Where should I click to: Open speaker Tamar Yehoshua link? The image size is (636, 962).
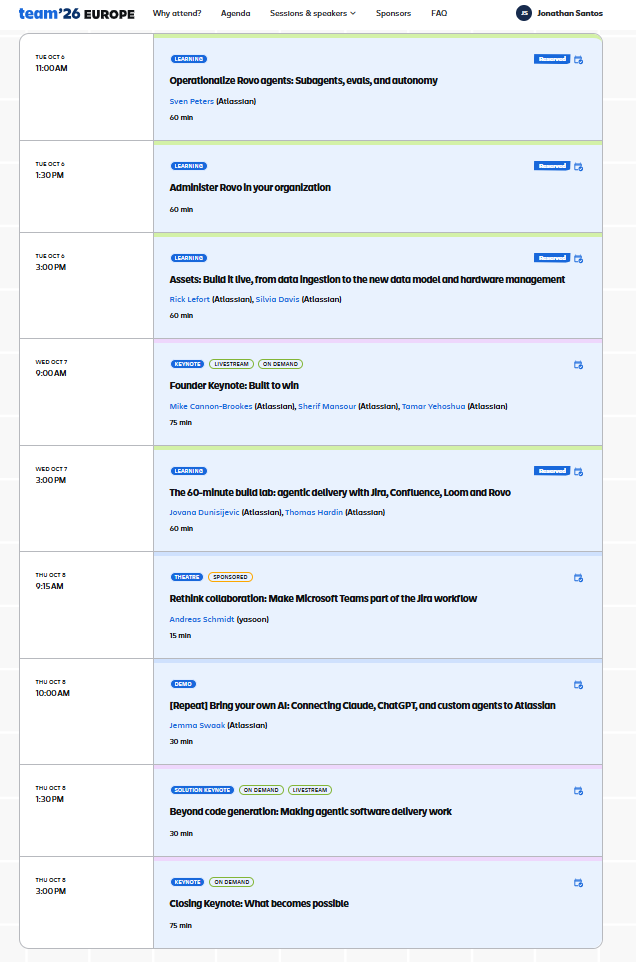(434, 406)
